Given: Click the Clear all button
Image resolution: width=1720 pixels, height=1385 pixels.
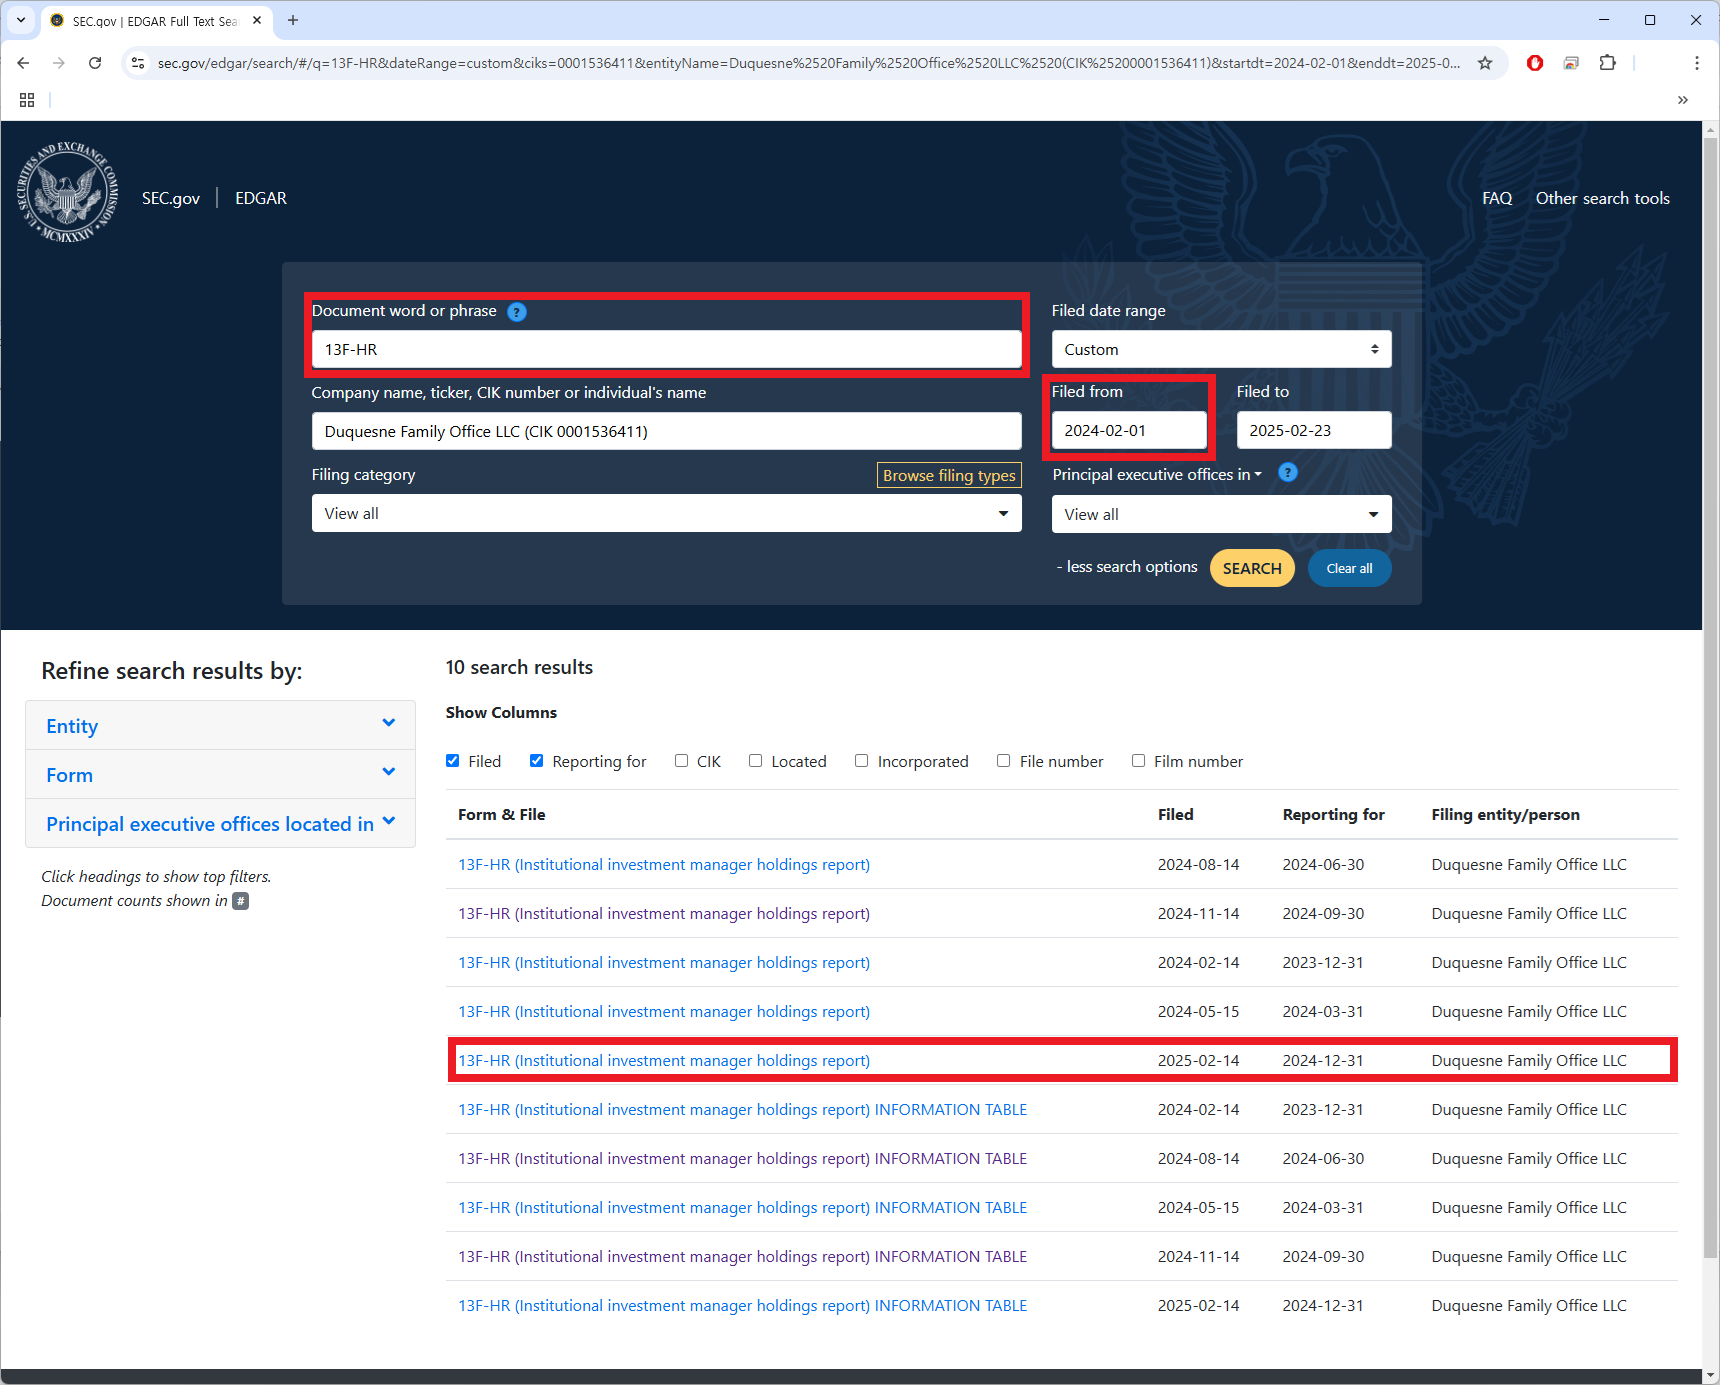Looking at the screenshot, I should click(1349, 568).
